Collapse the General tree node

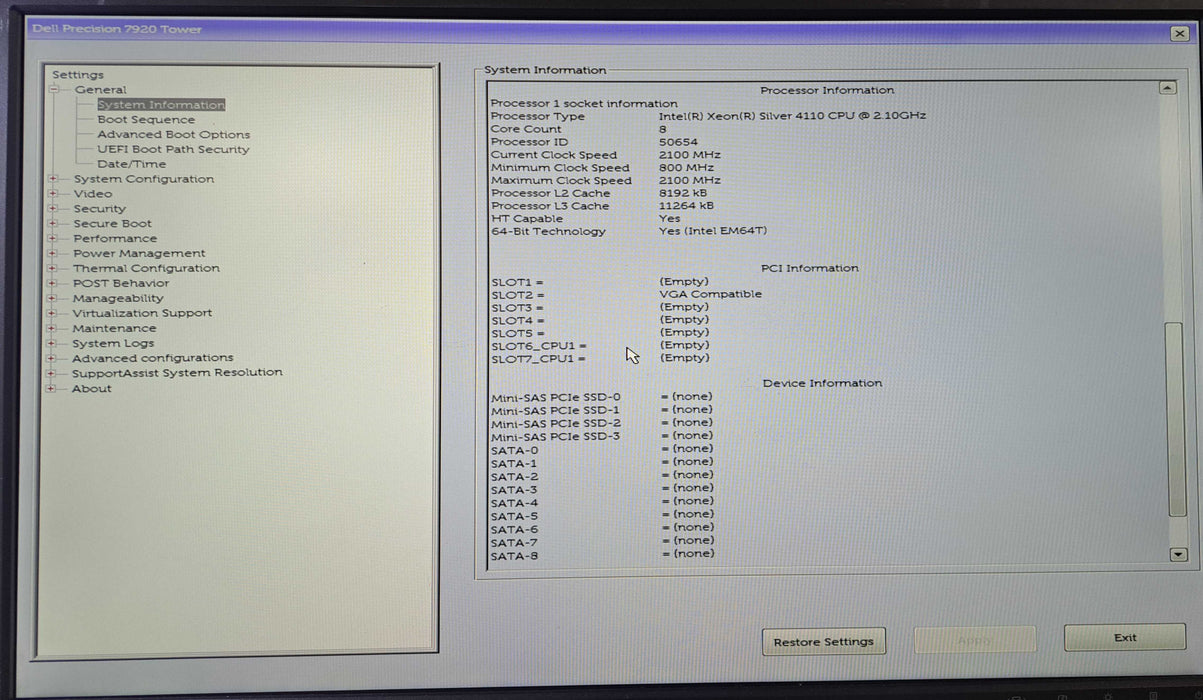click(x=53, y=90)
